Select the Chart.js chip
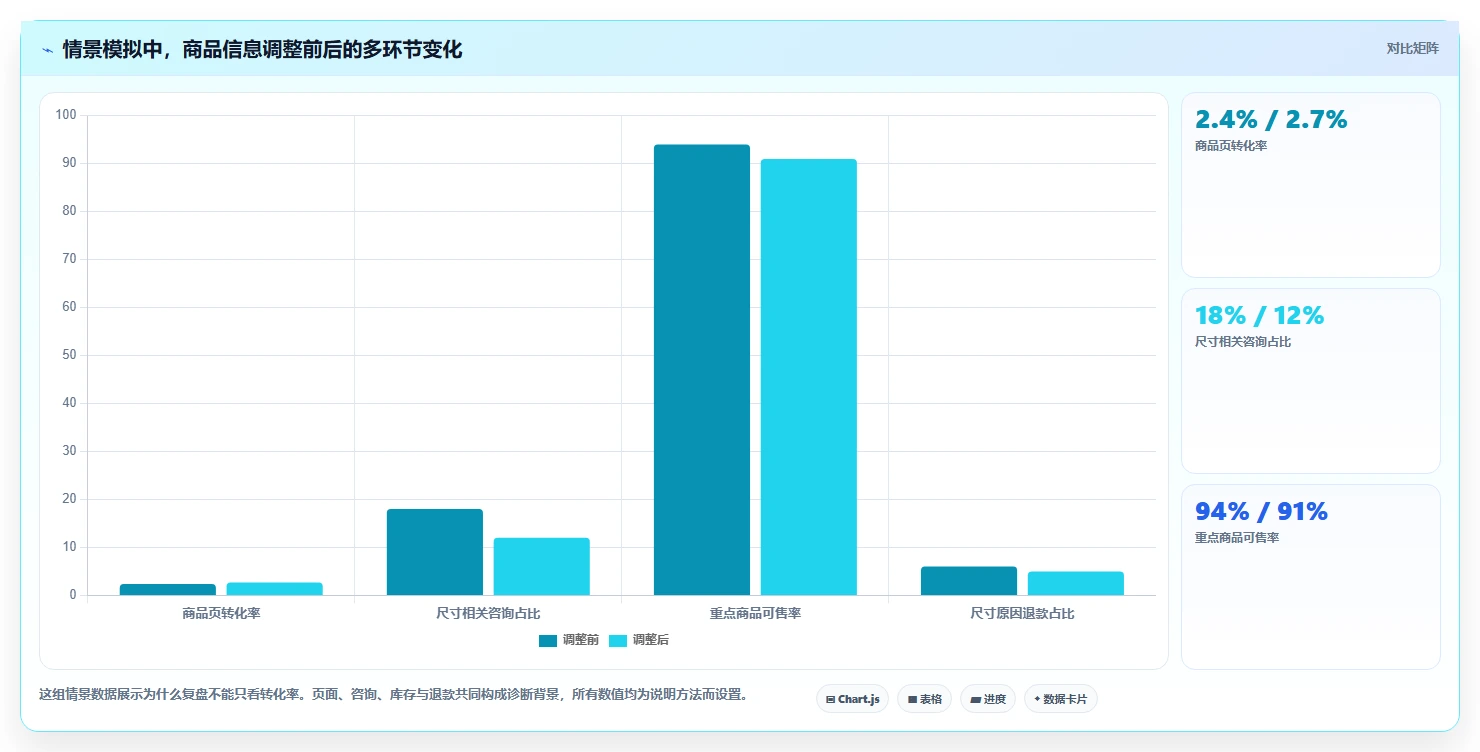 click(852, 699)
